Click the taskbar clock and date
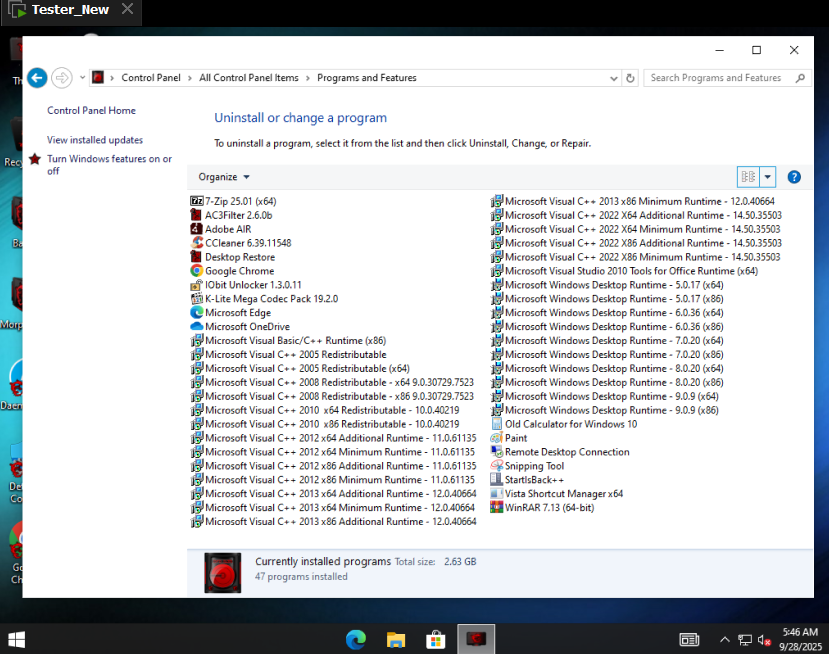The image size is (829, 654). coord(802,639)
